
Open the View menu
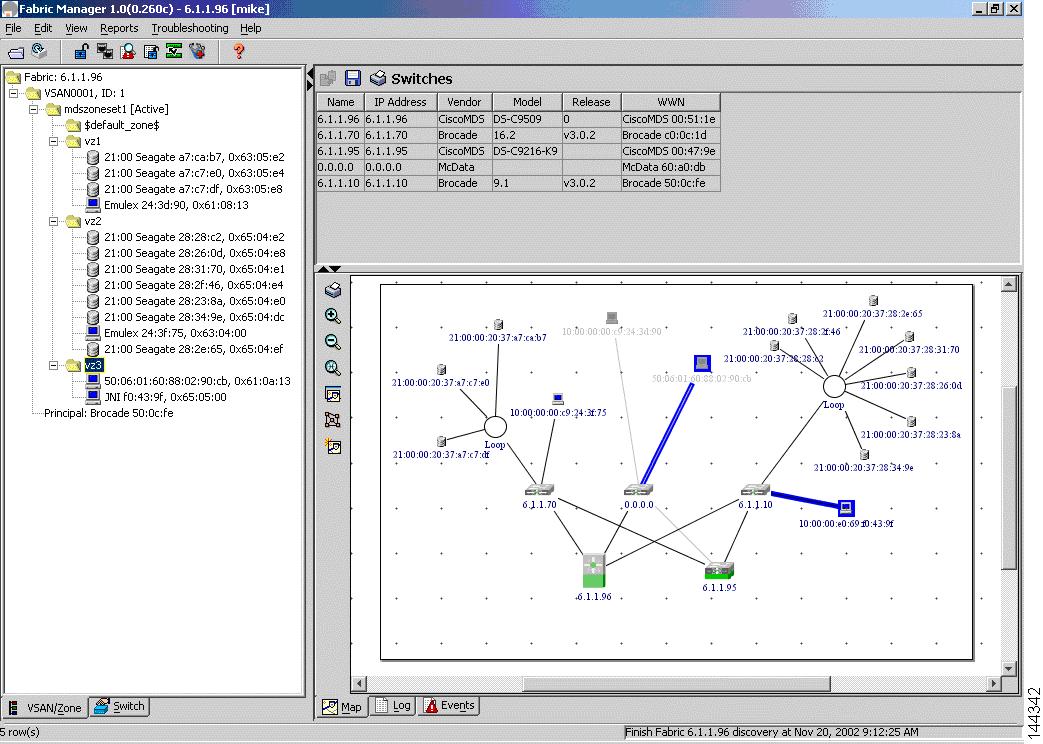[x=76, y=28]
